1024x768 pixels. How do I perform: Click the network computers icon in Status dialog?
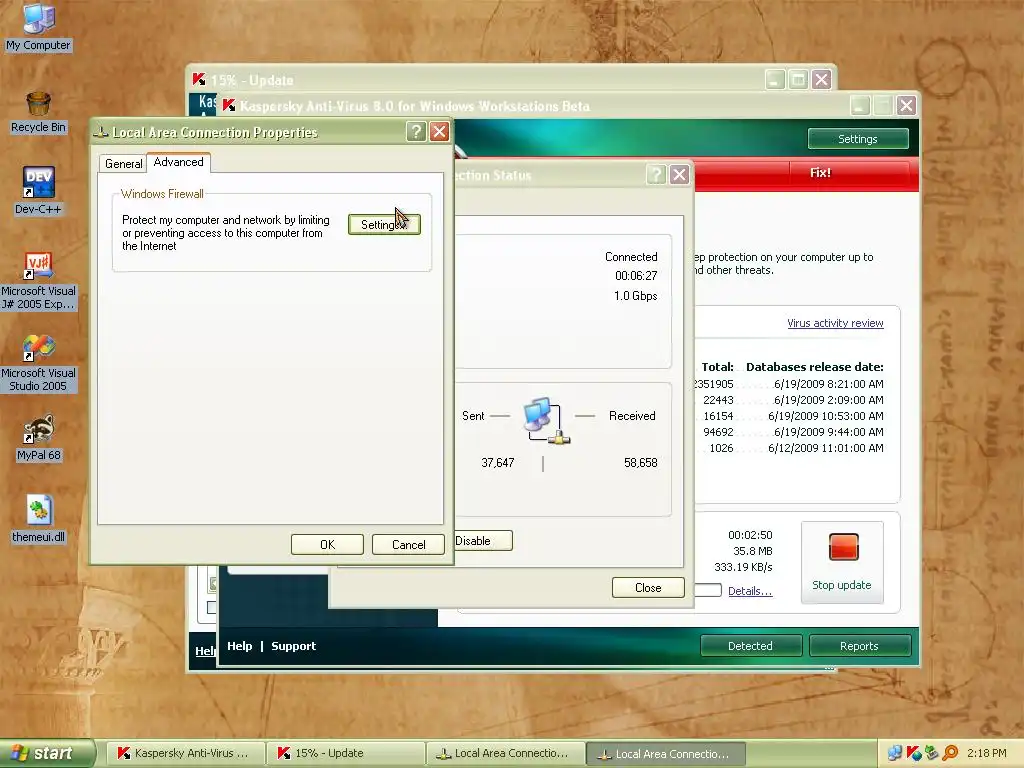[546, 420]
